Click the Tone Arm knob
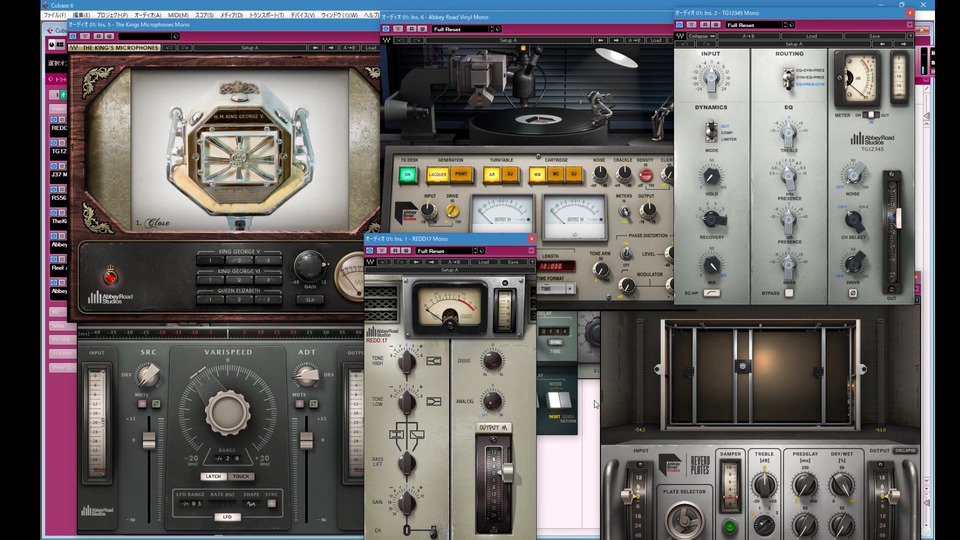 [x=601, y=269]
